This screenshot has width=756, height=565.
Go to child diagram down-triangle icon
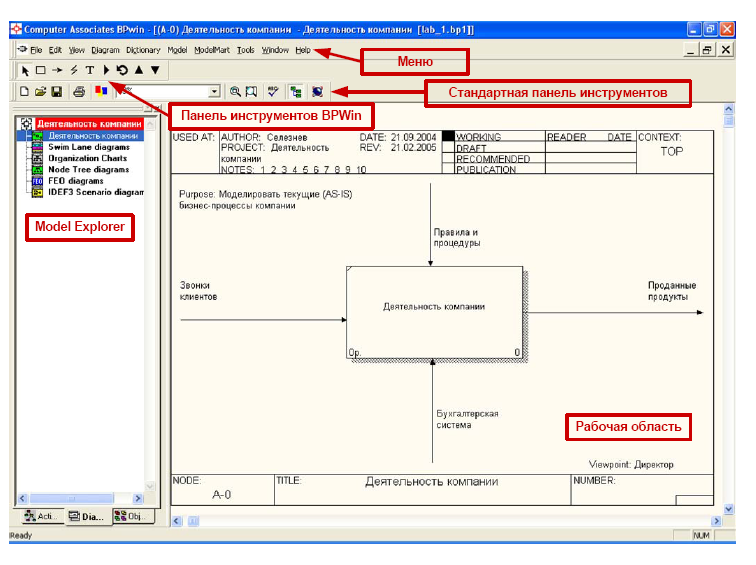(x=155, y=70)
